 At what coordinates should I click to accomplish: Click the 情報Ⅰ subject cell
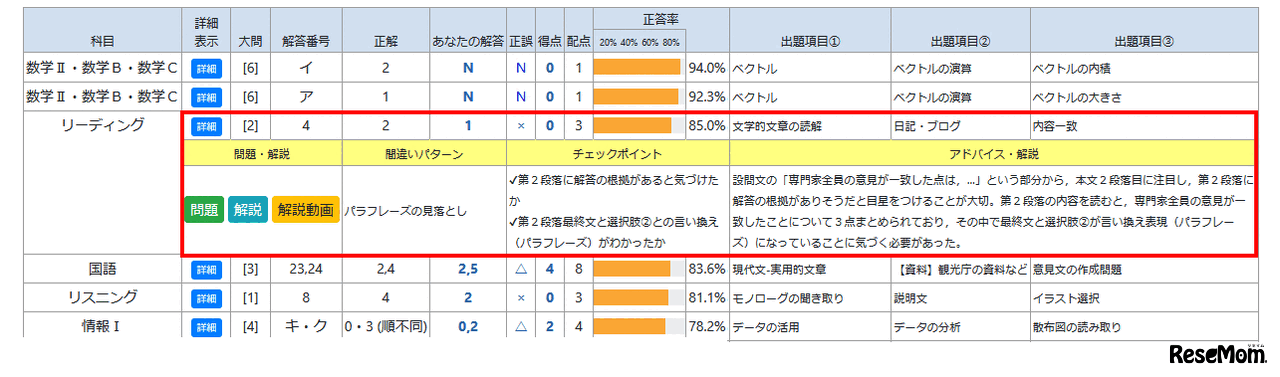101,326
